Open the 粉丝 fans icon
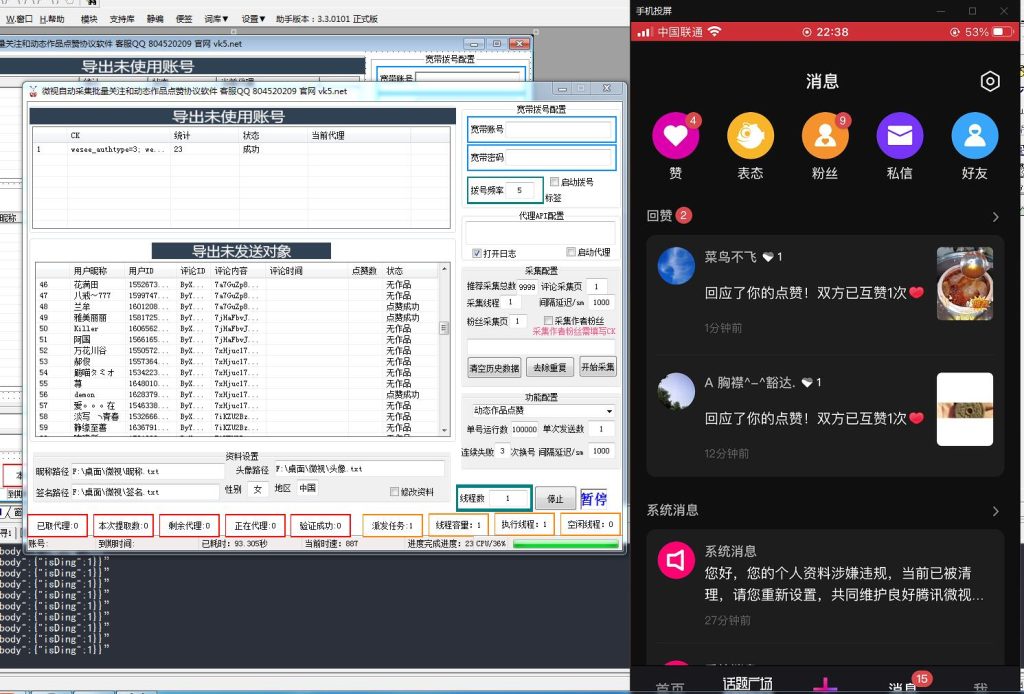 tap(824, 136)
